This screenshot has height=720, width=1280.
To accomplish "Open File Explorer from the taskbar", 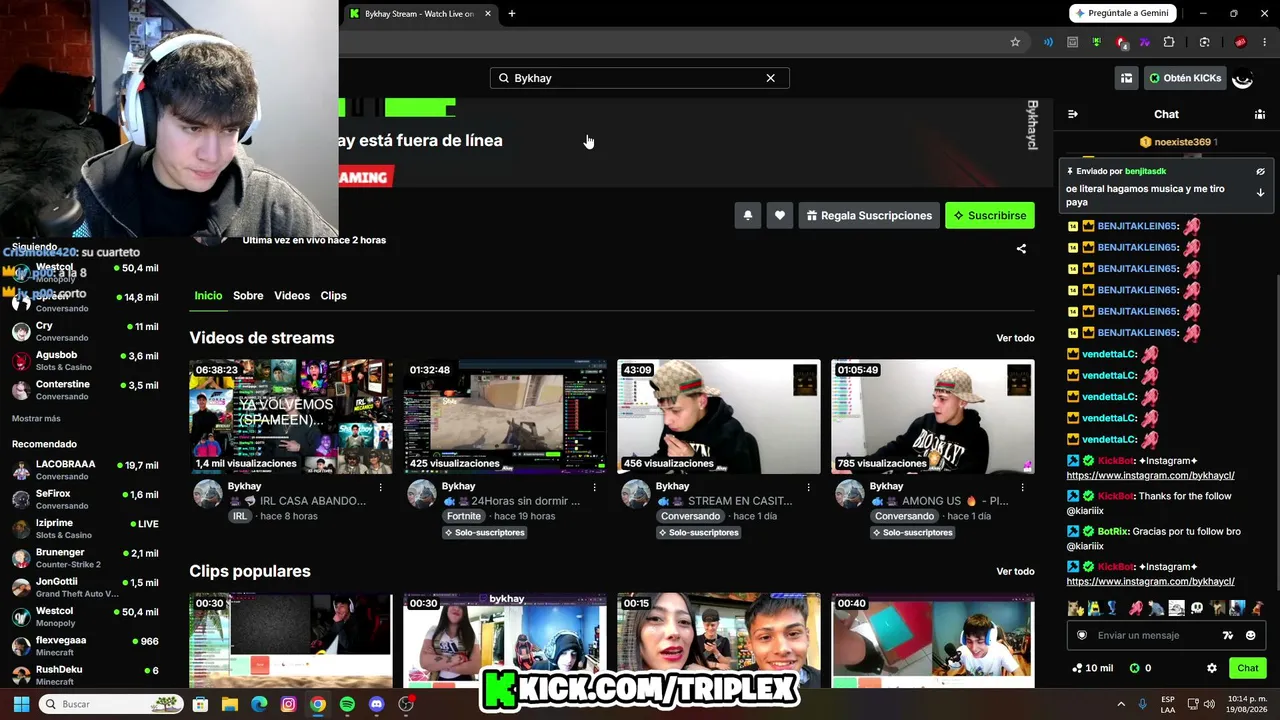I will coord(230,704).
